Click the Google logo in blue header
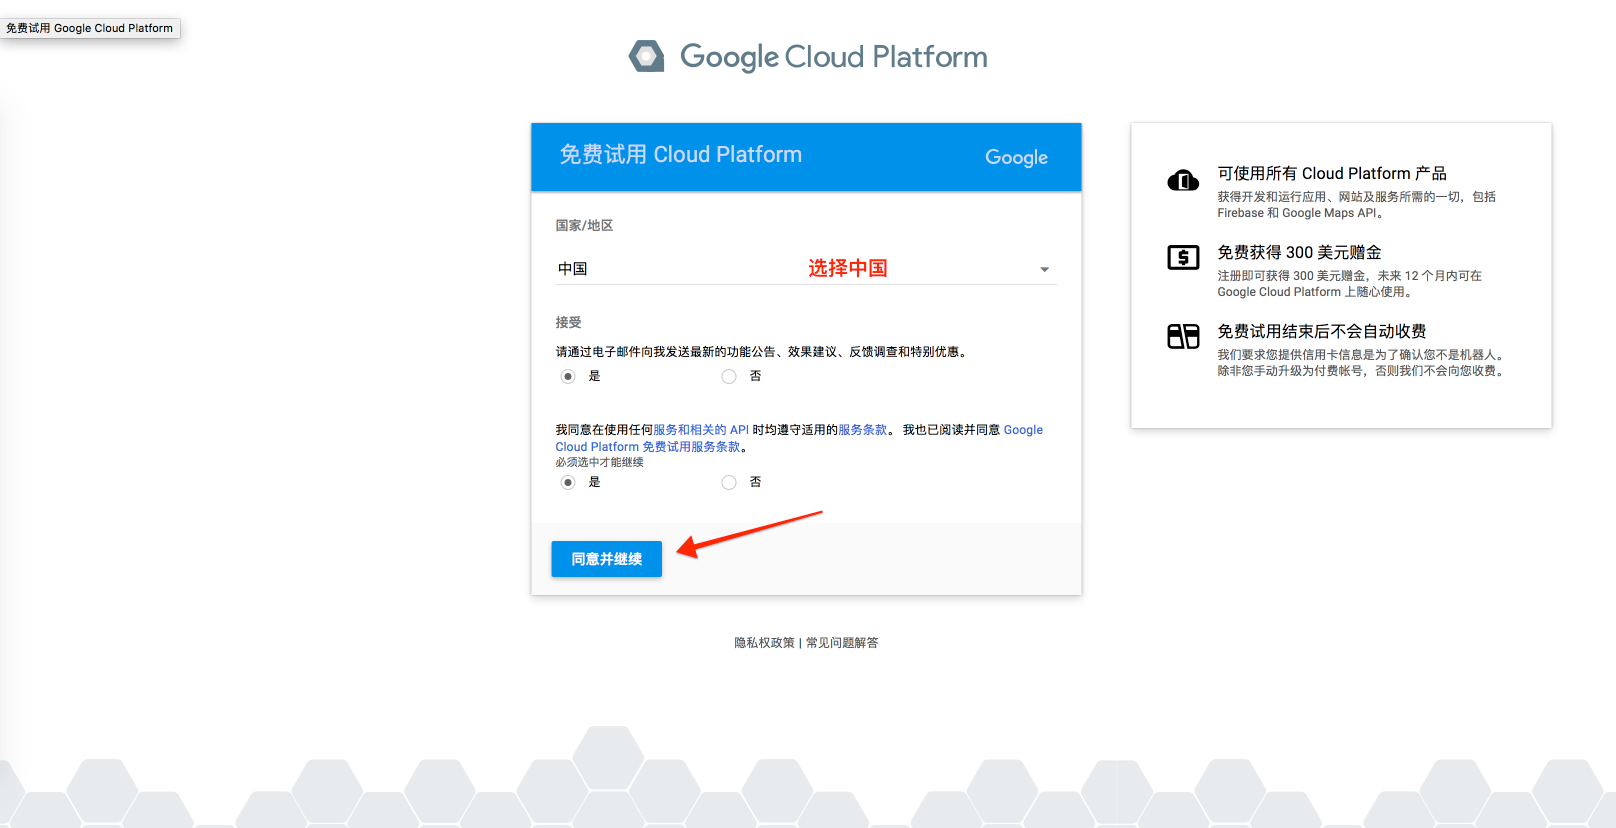This screenshot has height=828, width=1616. (1016, 157)
